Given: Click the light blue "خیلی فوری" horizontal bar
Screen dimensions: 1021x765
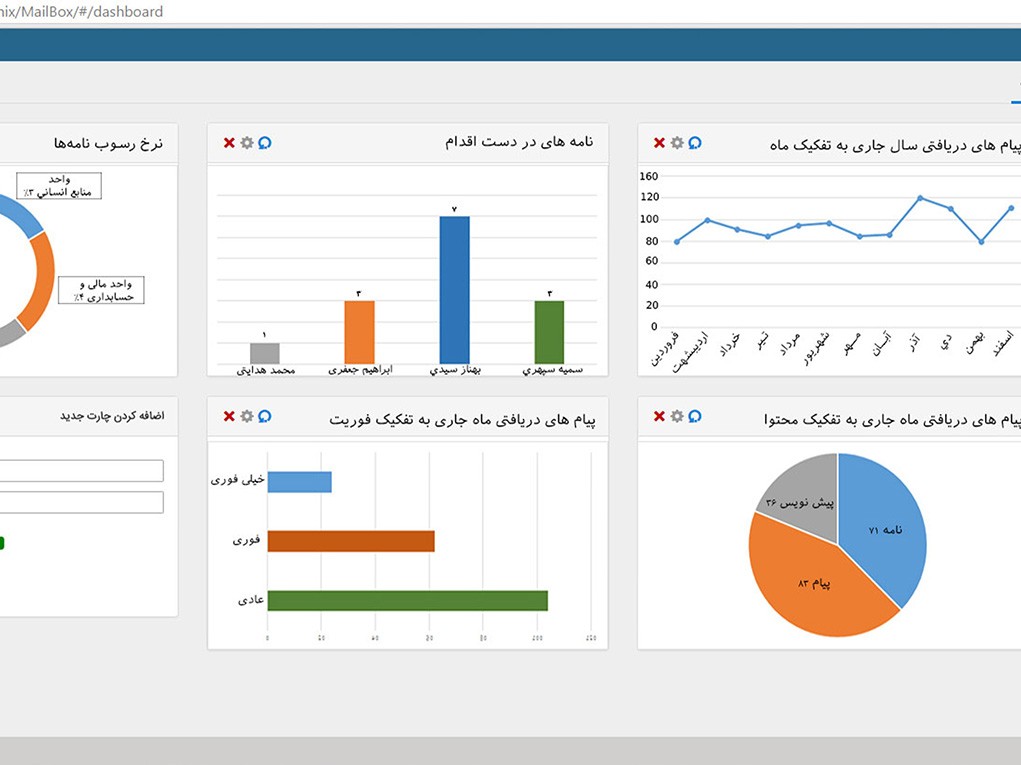Looking at the screenshot, I should pos(300,482).
